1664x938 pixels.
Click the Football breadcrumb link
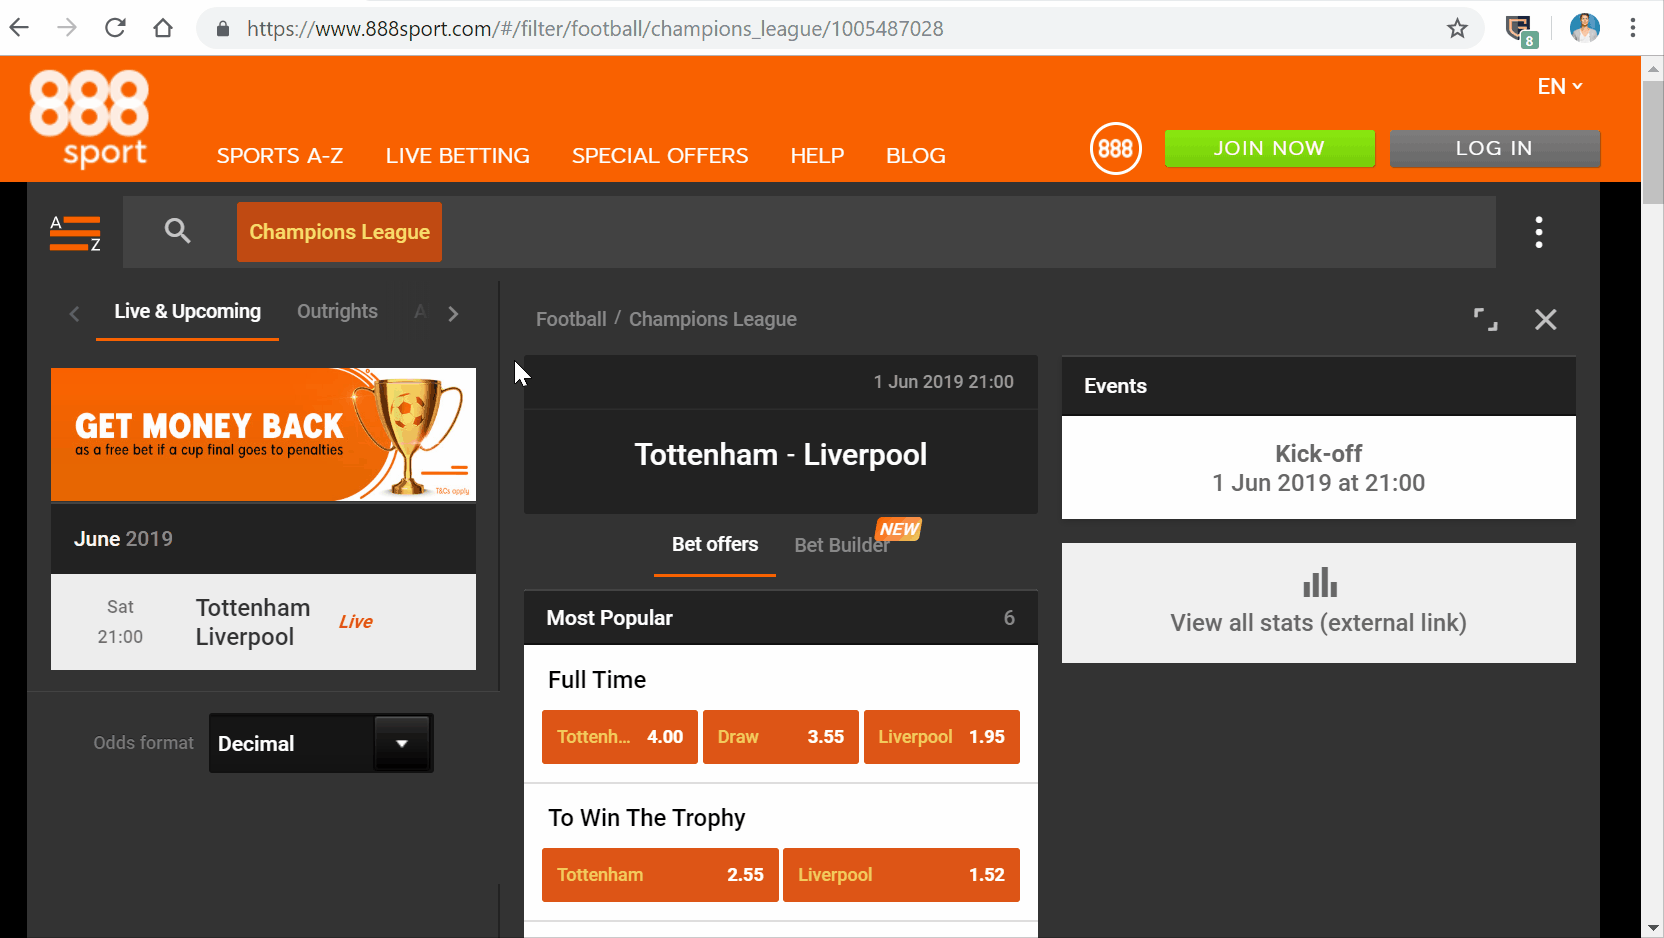[571, 319]
